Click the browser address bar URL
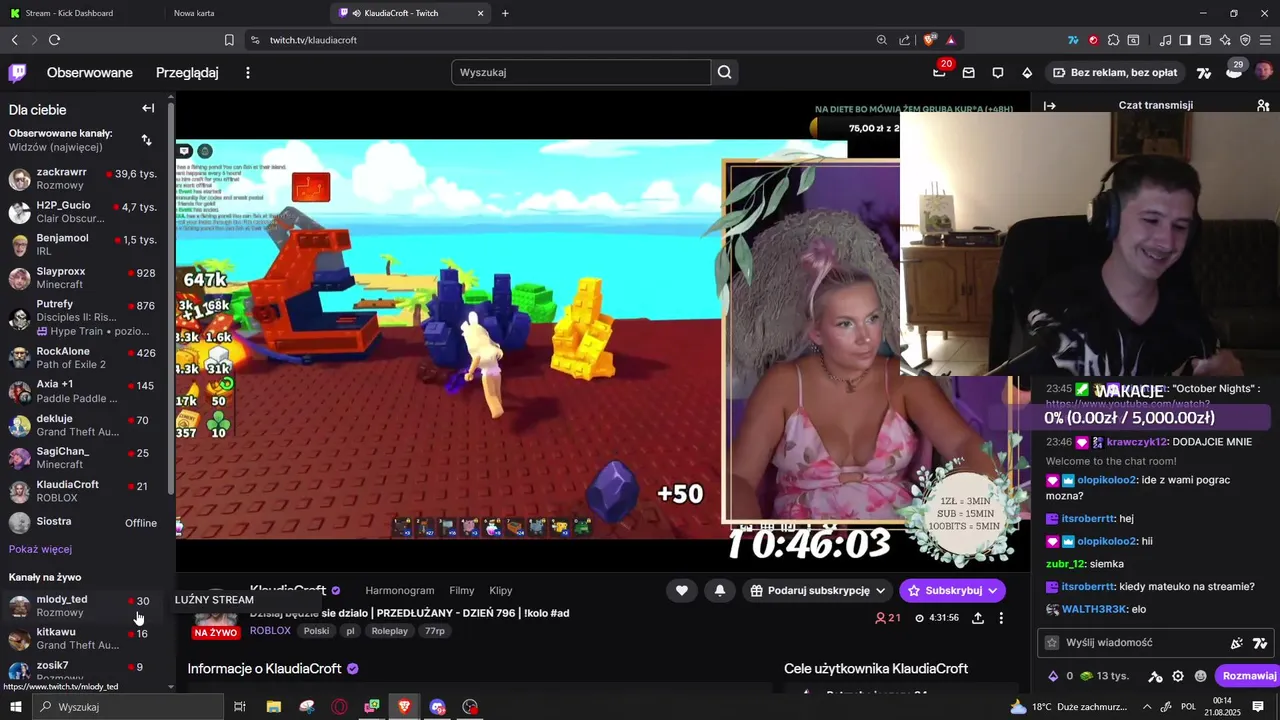The height and width of the screenshot is (720, 1280). click(x=313, y=40)
